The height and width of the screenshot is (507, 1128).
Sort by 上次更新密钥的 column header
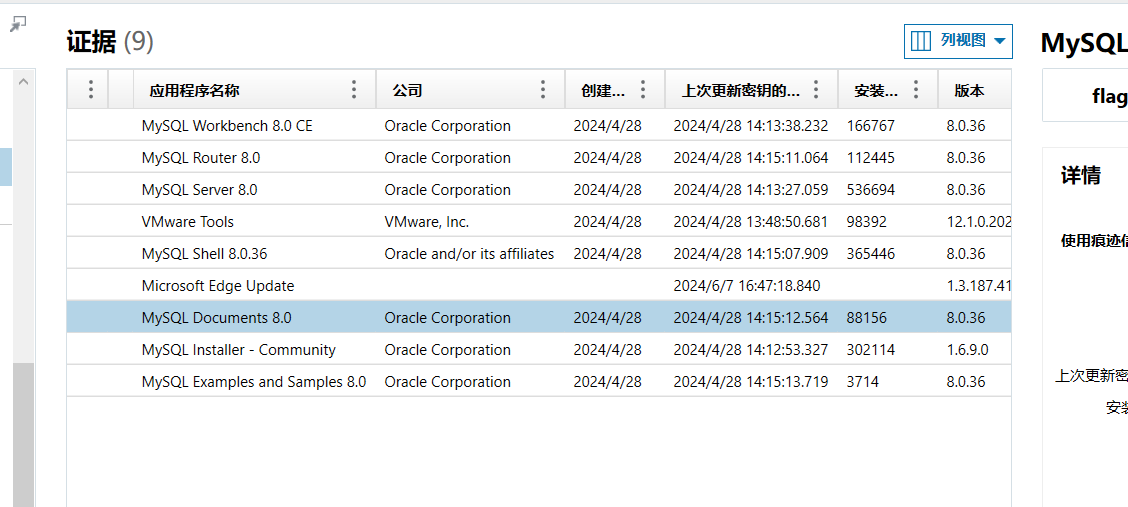[741, 91]
